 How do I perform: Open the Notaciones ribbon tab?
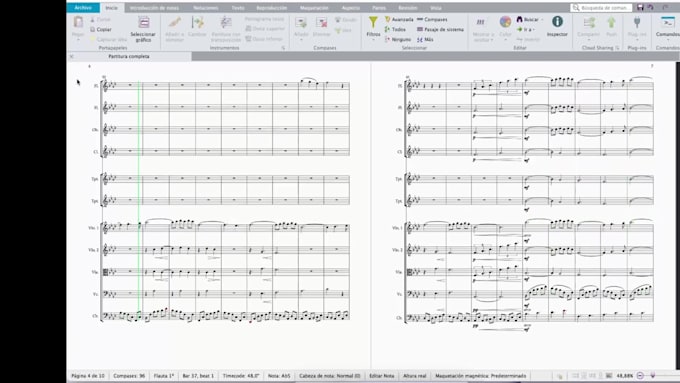[206, 8]
